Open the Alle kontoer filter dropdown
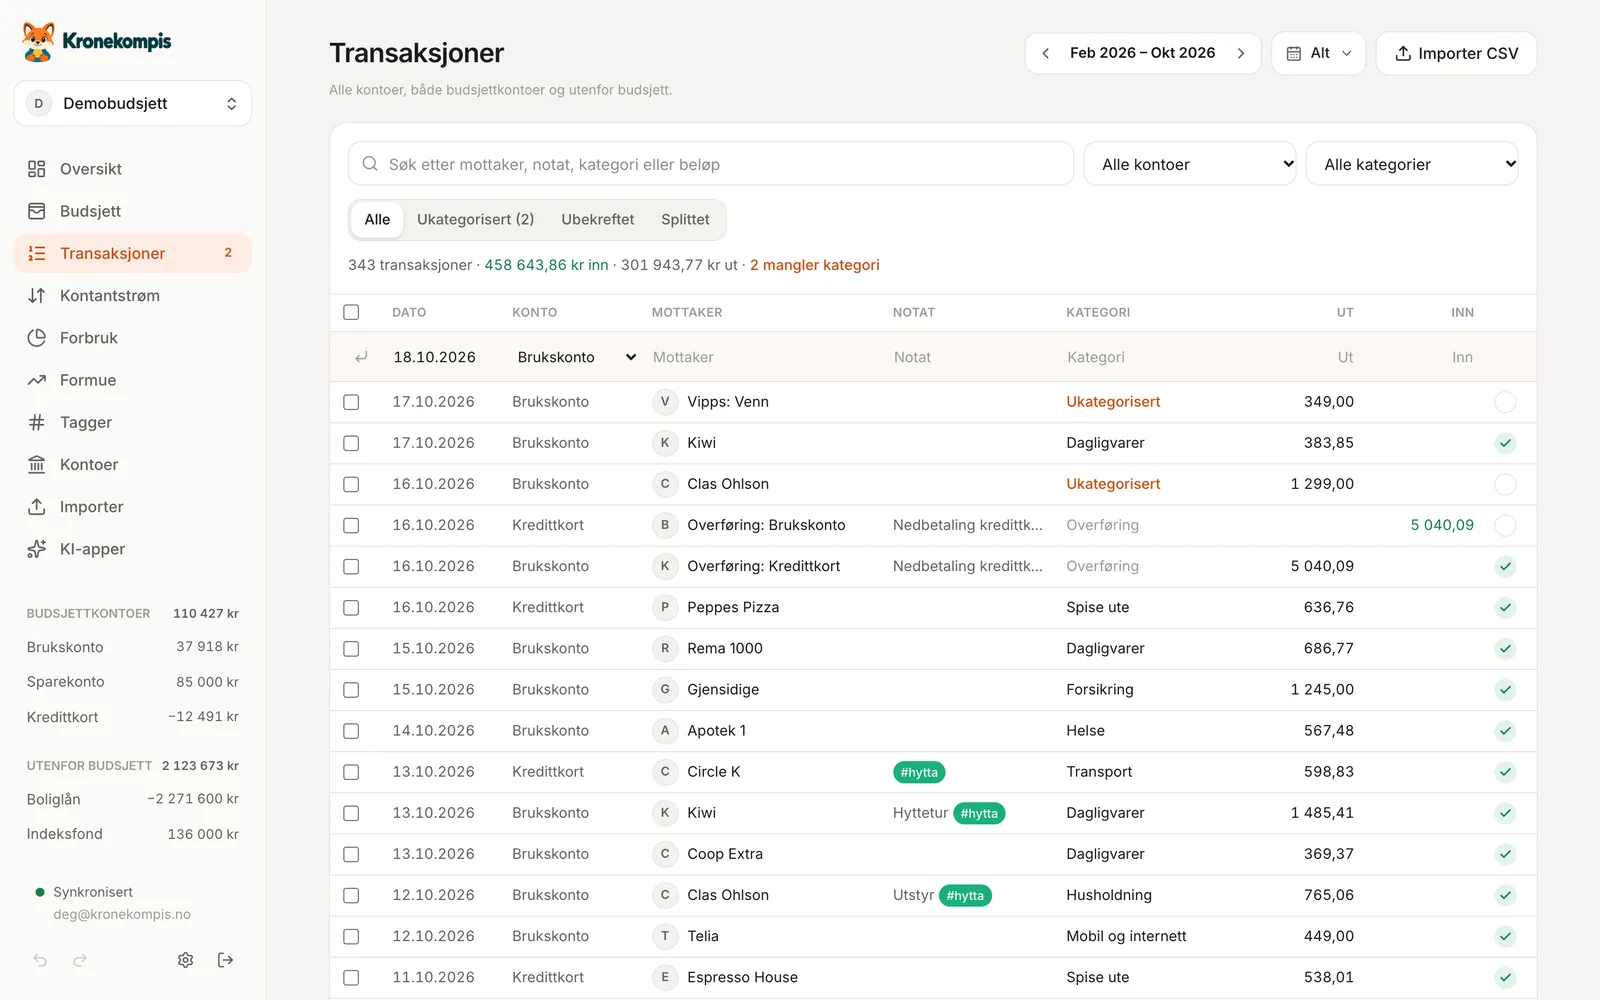1600x1000 pixels. point(1190,164)
